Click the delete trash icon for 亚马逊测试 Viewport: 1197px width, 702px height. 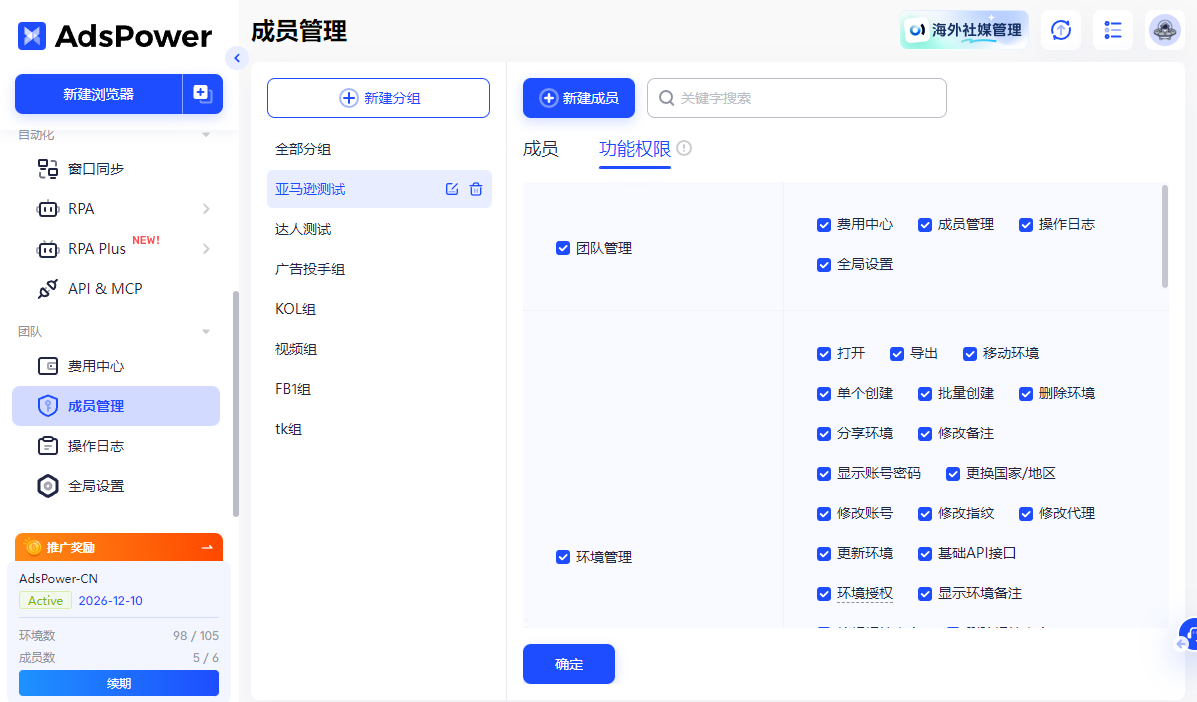[476, 189]
